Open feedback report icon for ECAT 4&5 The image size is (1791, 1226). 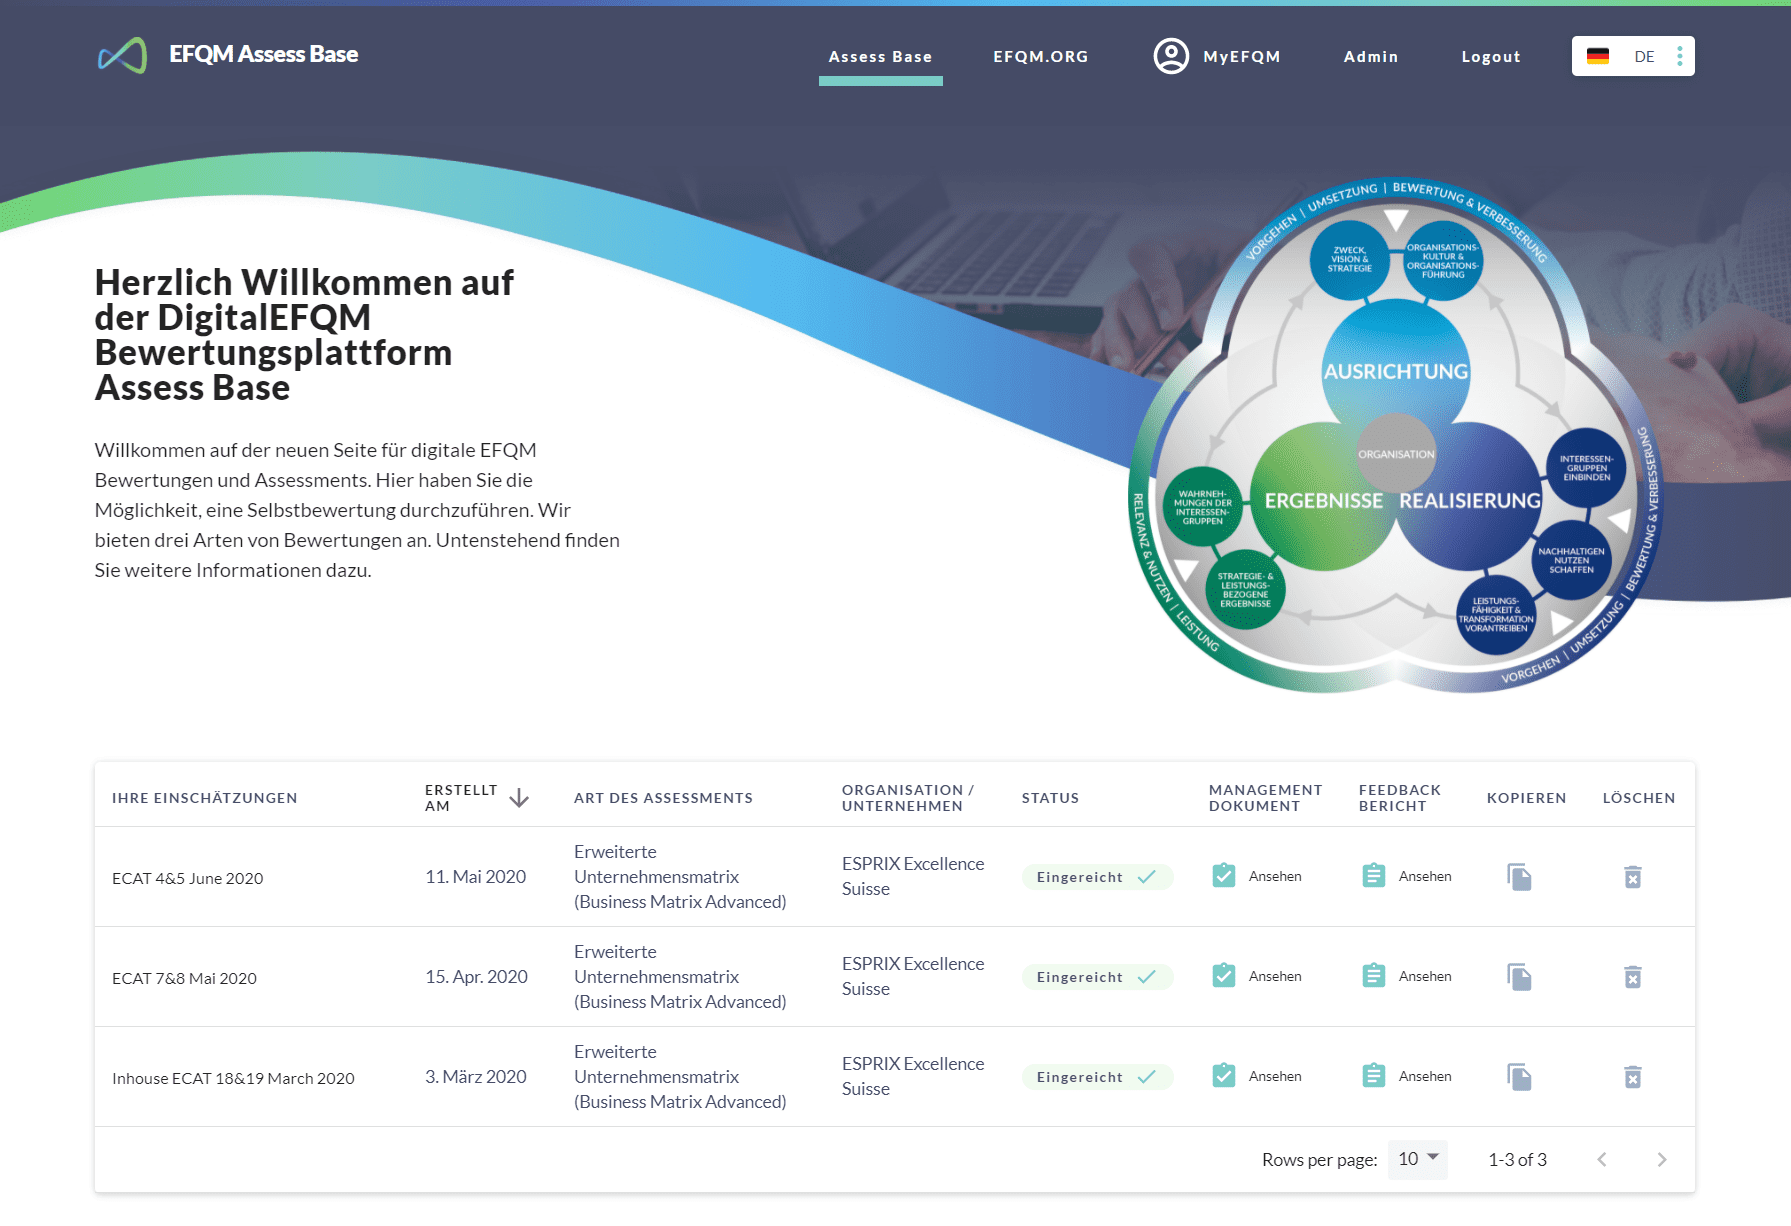point(1374,876)
